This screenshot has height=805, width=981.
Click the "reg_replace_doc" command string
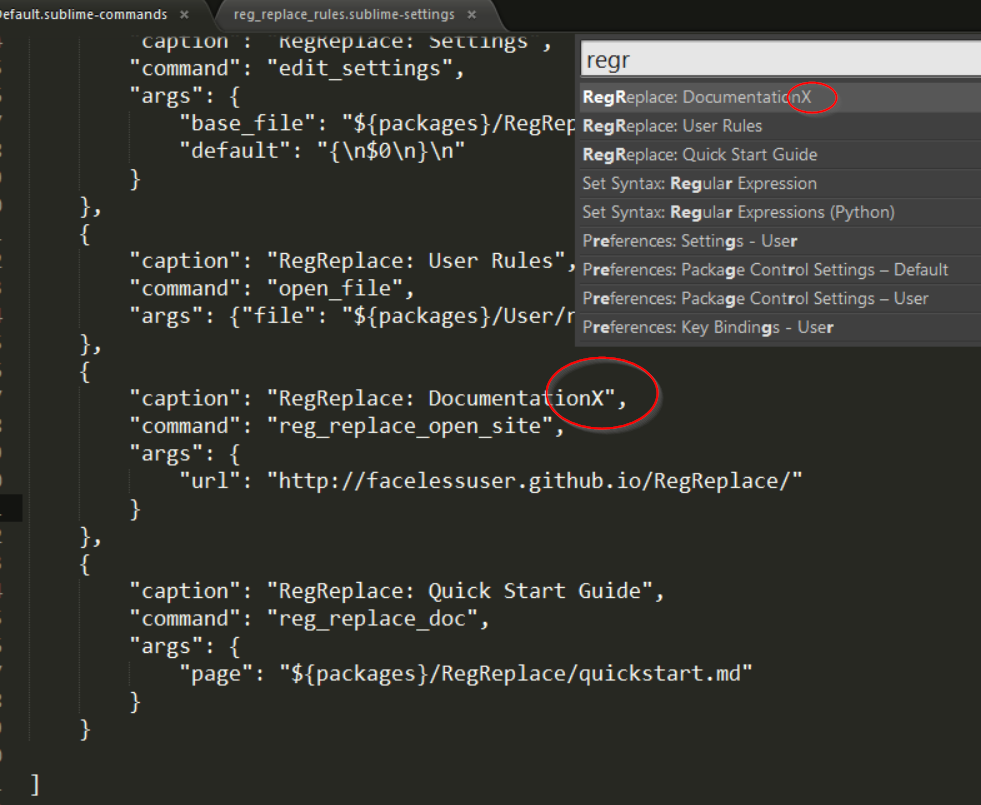(372, 619)
